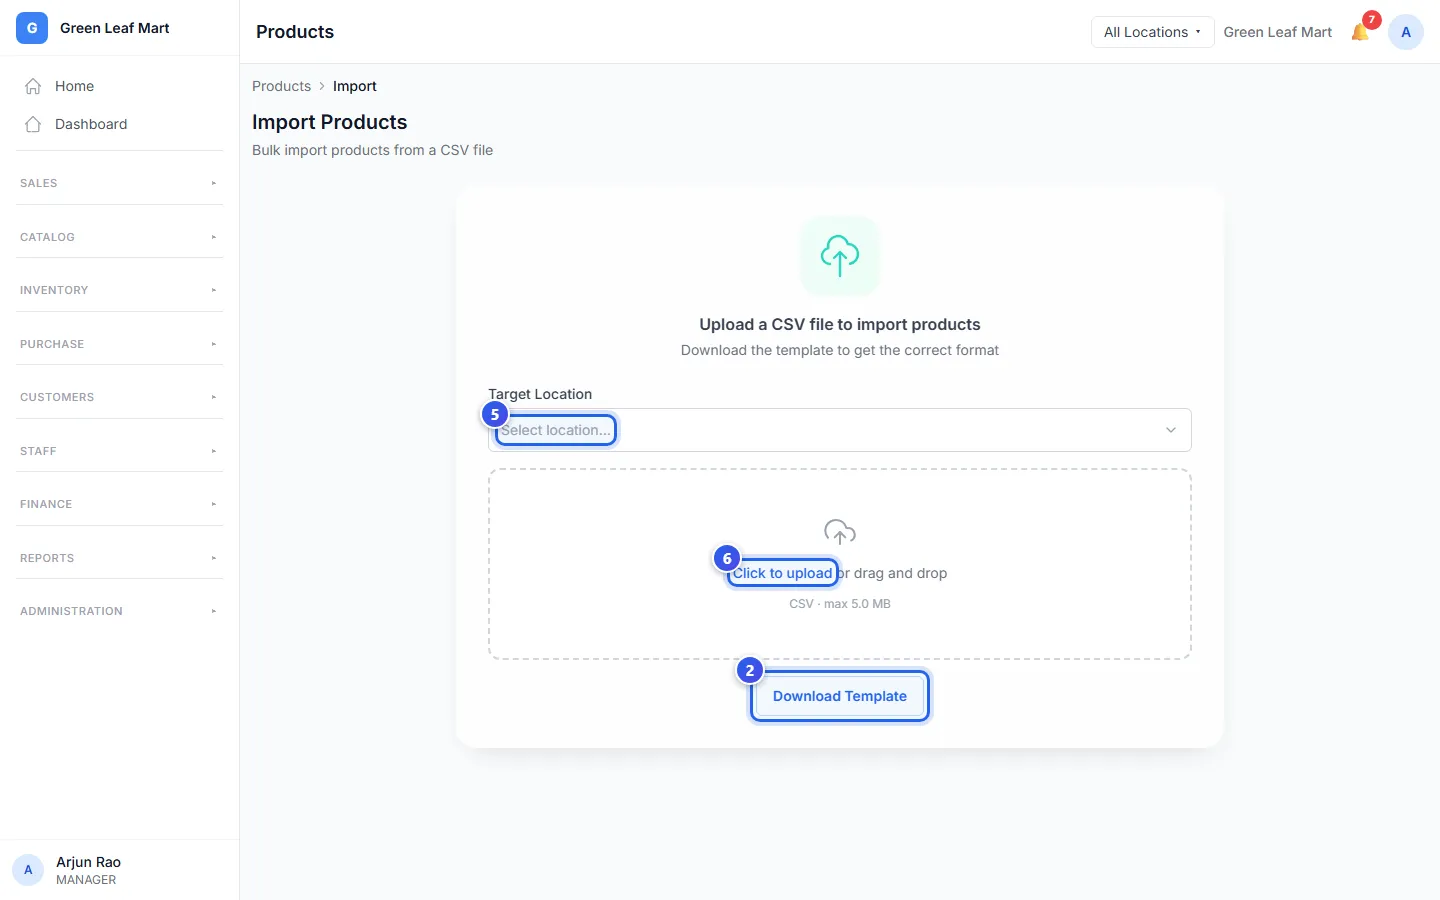Click the Arjun Rao user name

[88, 862]
